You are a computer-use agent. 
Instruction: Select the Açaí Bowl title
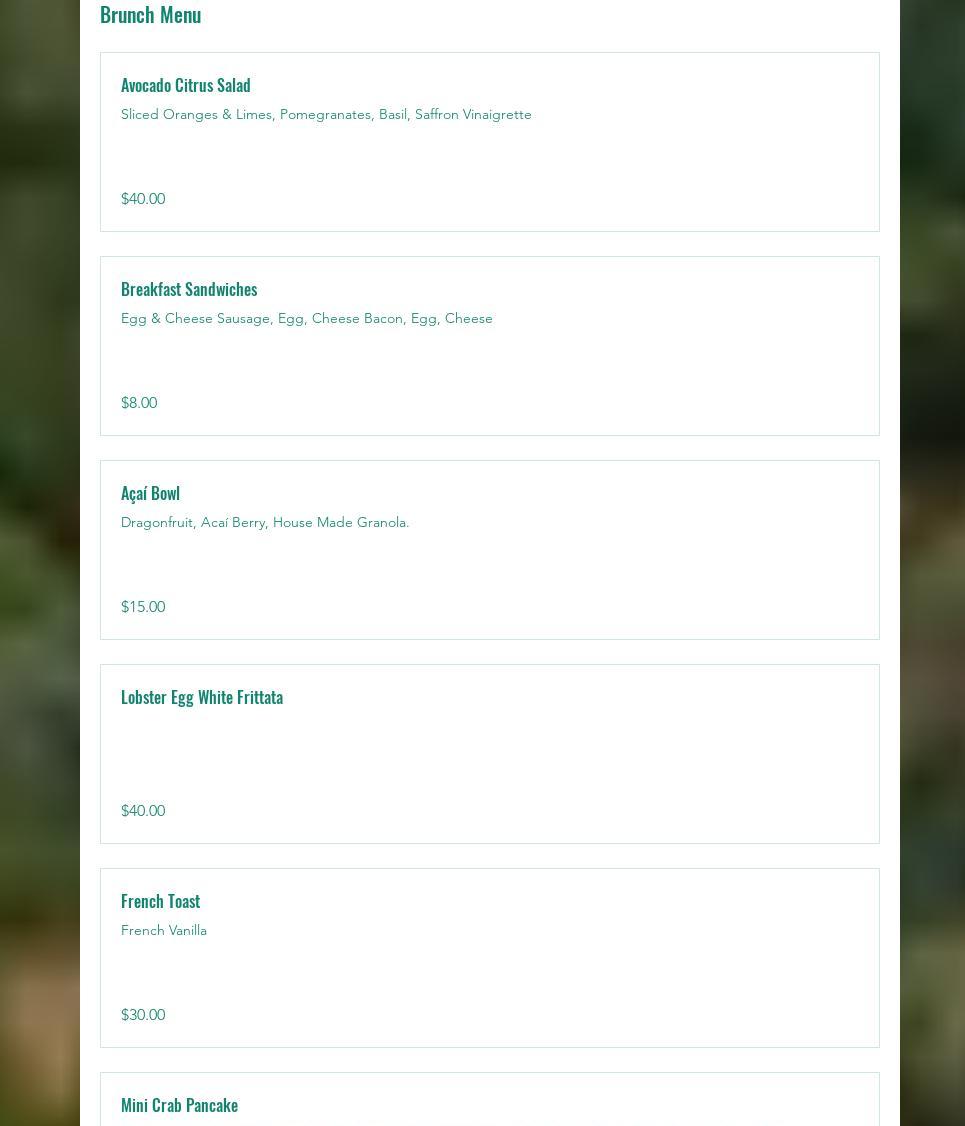tap(150, 493)
